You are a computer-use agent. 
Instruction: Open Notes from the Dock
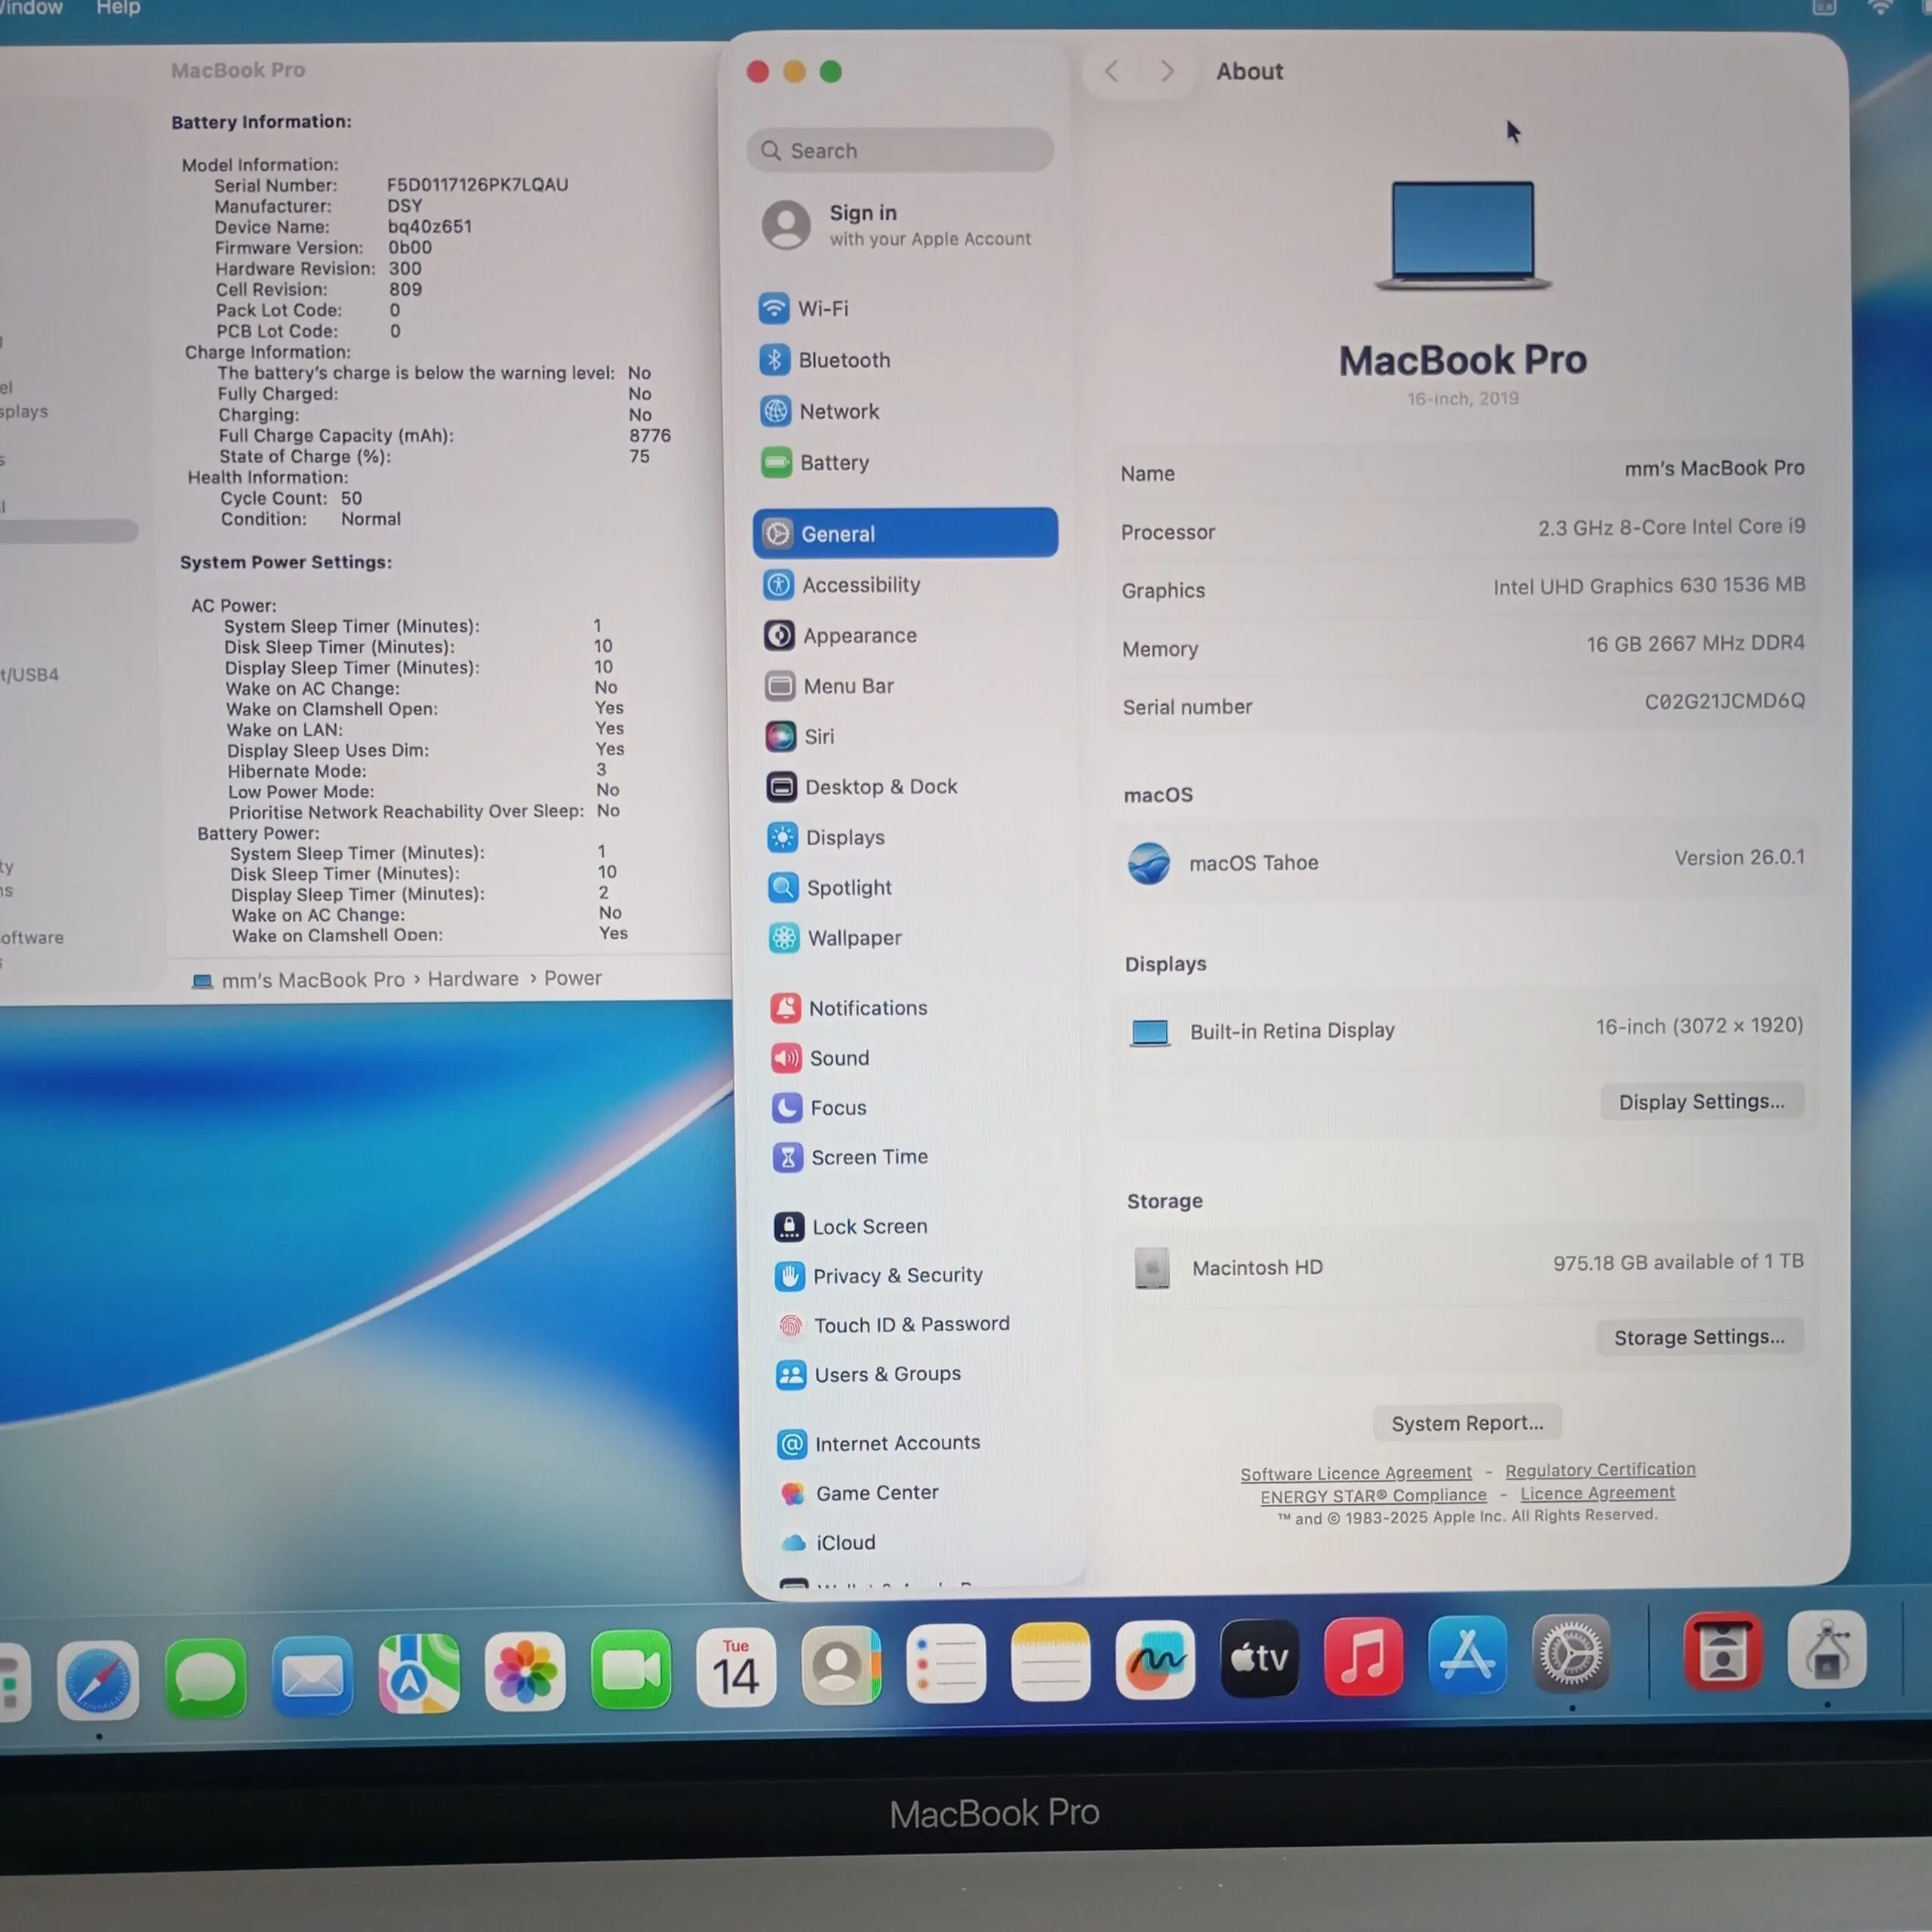1050,1662
